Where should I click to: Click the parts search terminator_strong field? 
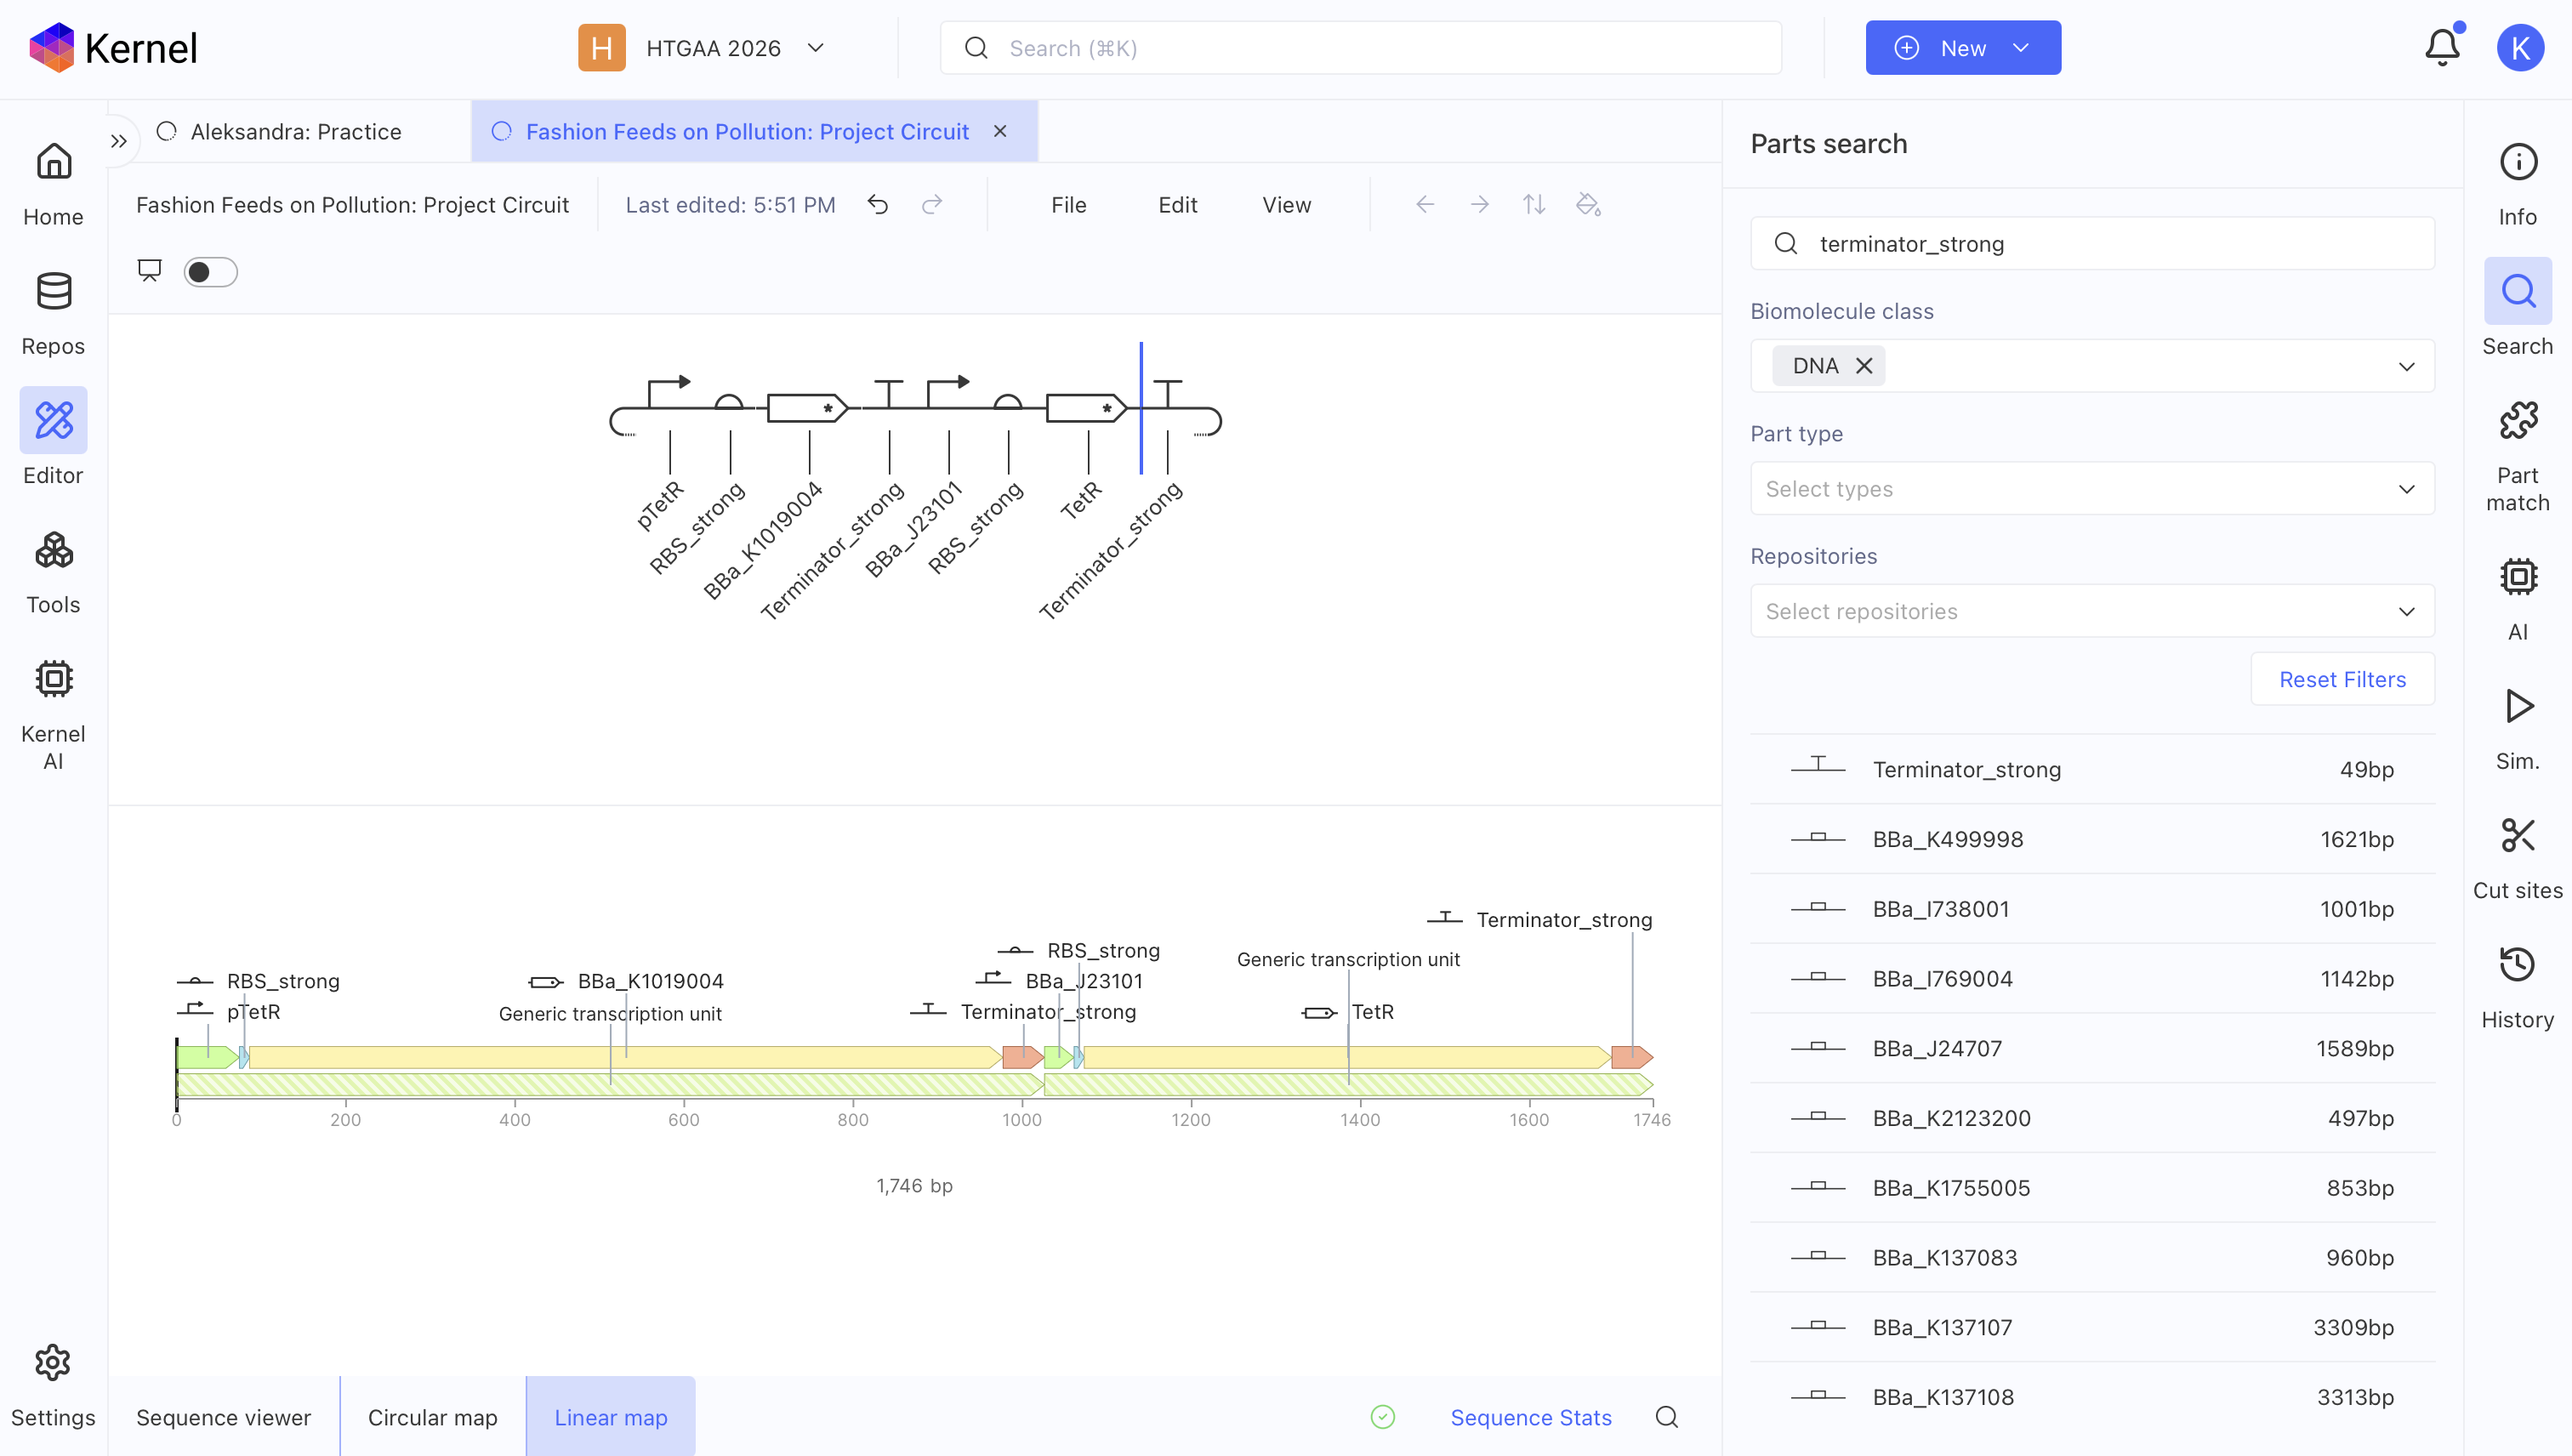tap(2092, 244)
